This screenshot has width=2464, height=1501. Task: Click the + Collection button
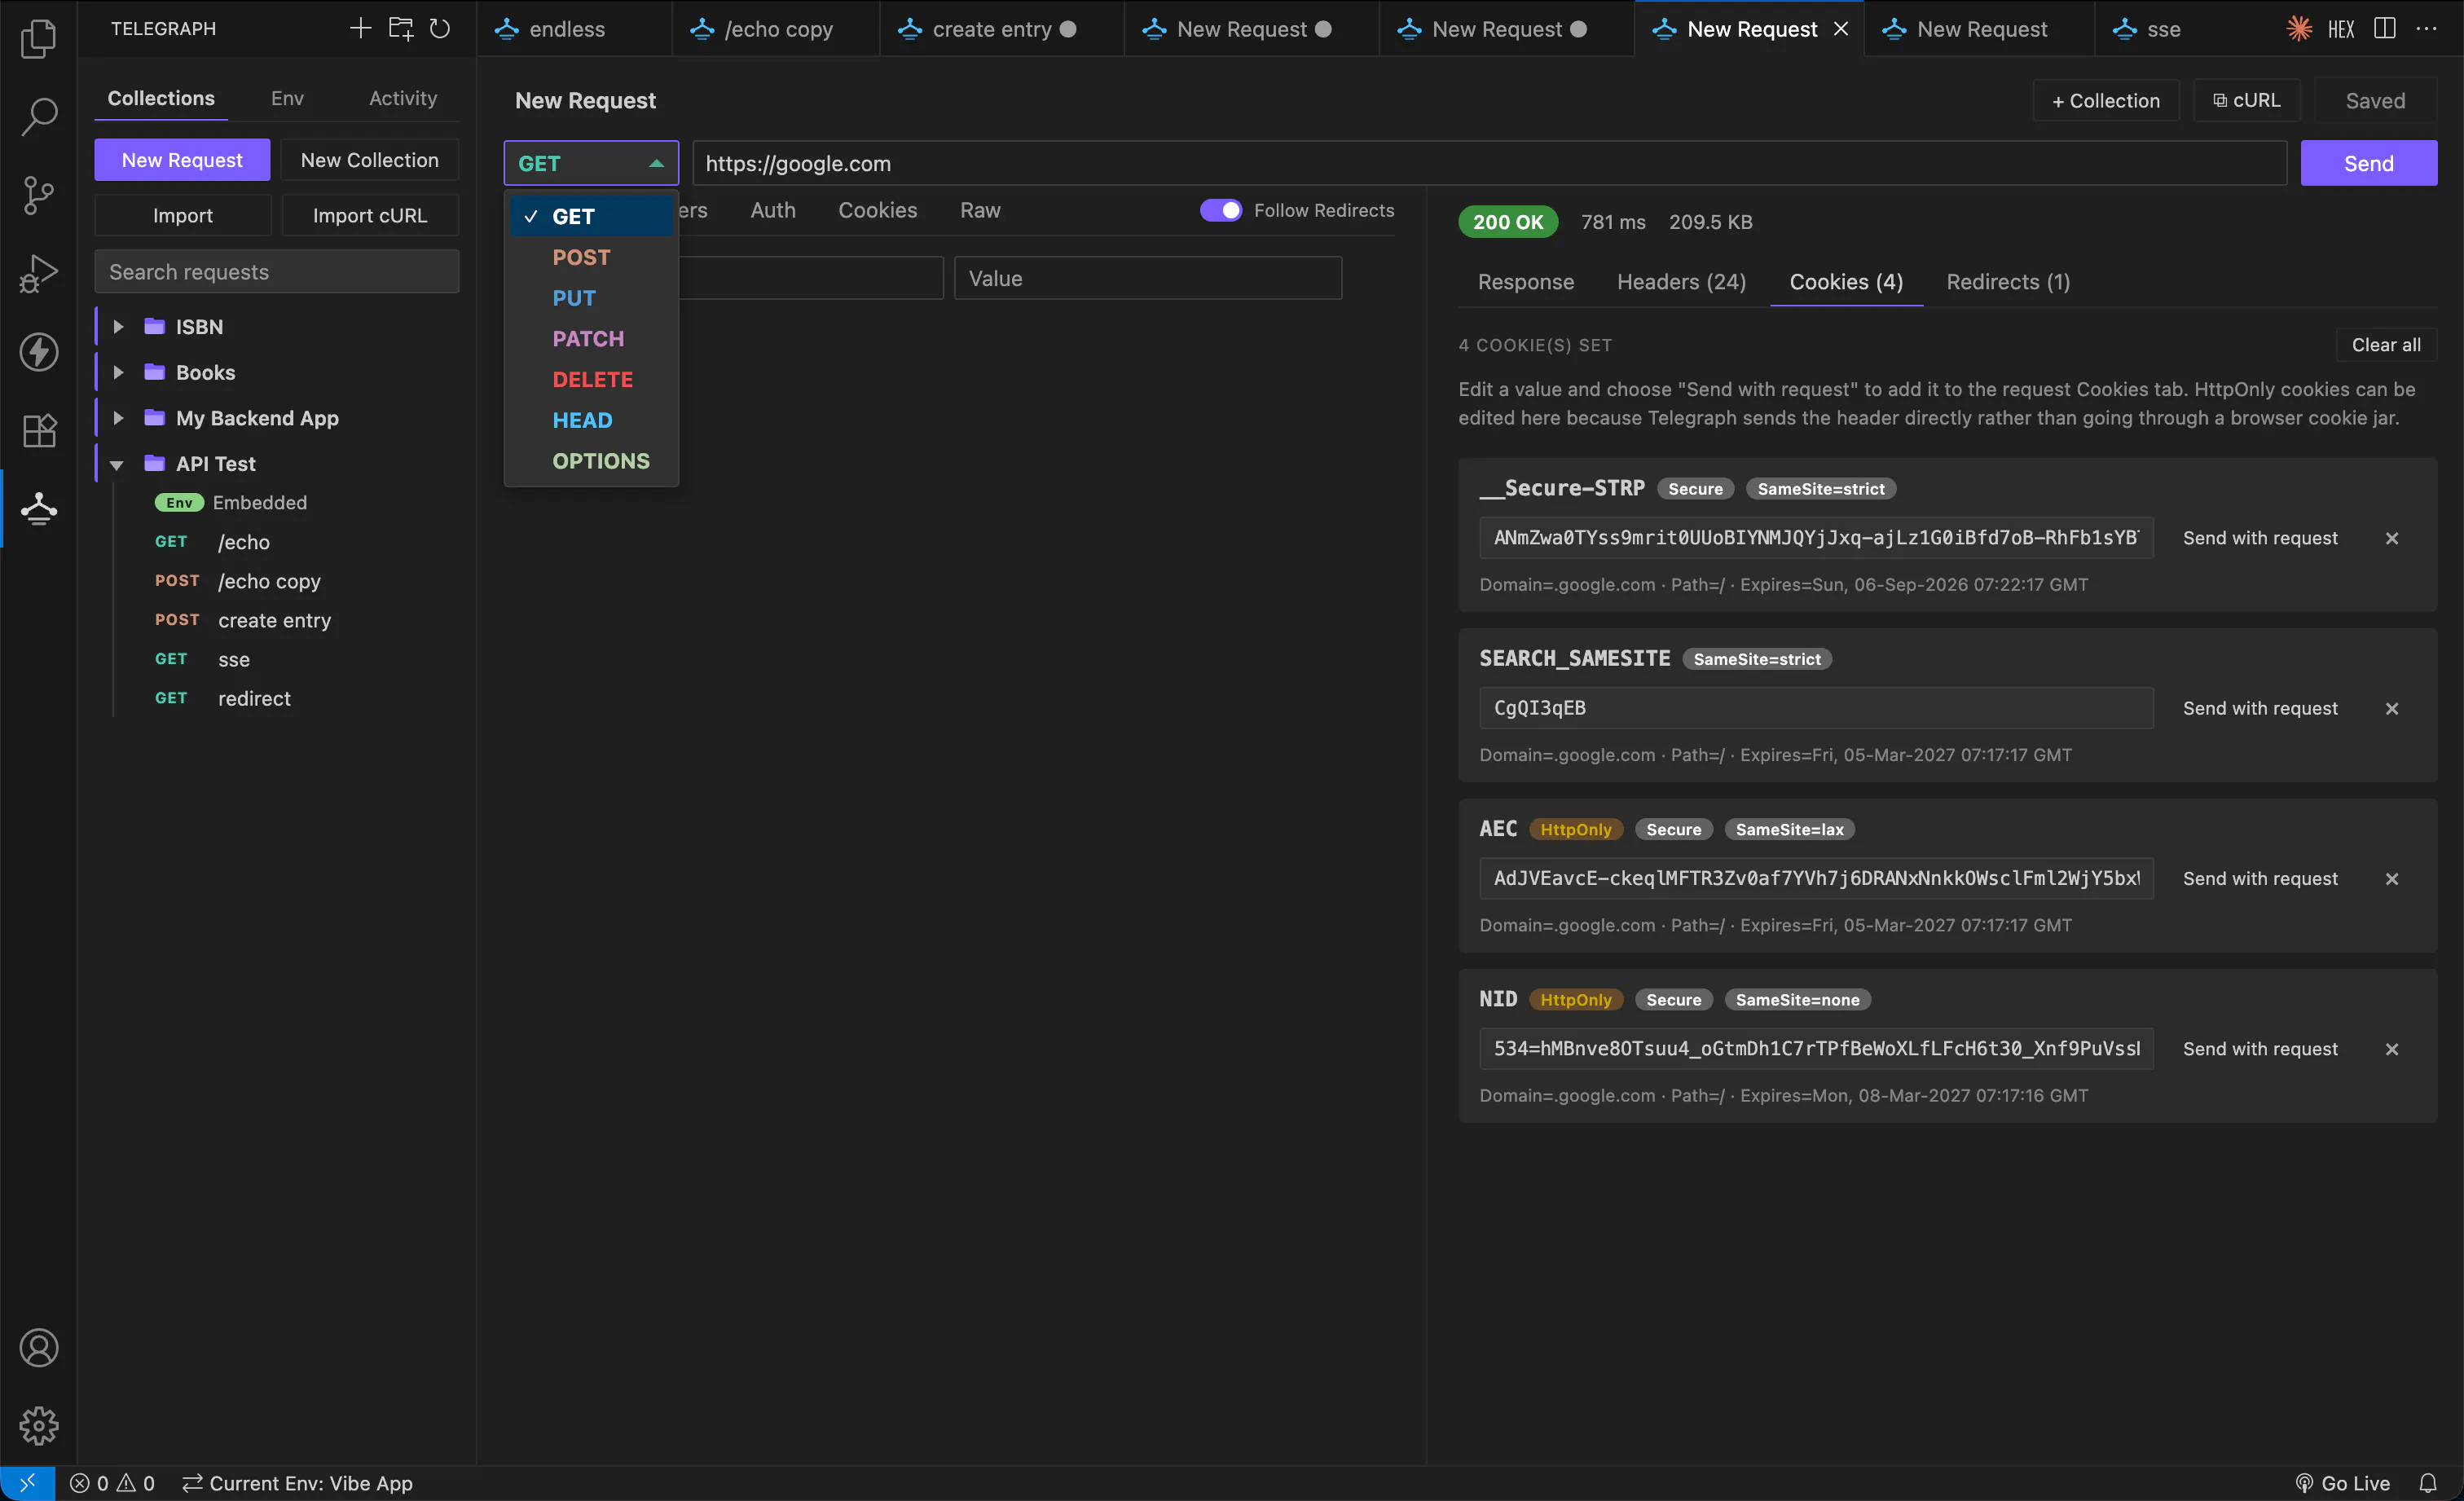click(2105, 100)
